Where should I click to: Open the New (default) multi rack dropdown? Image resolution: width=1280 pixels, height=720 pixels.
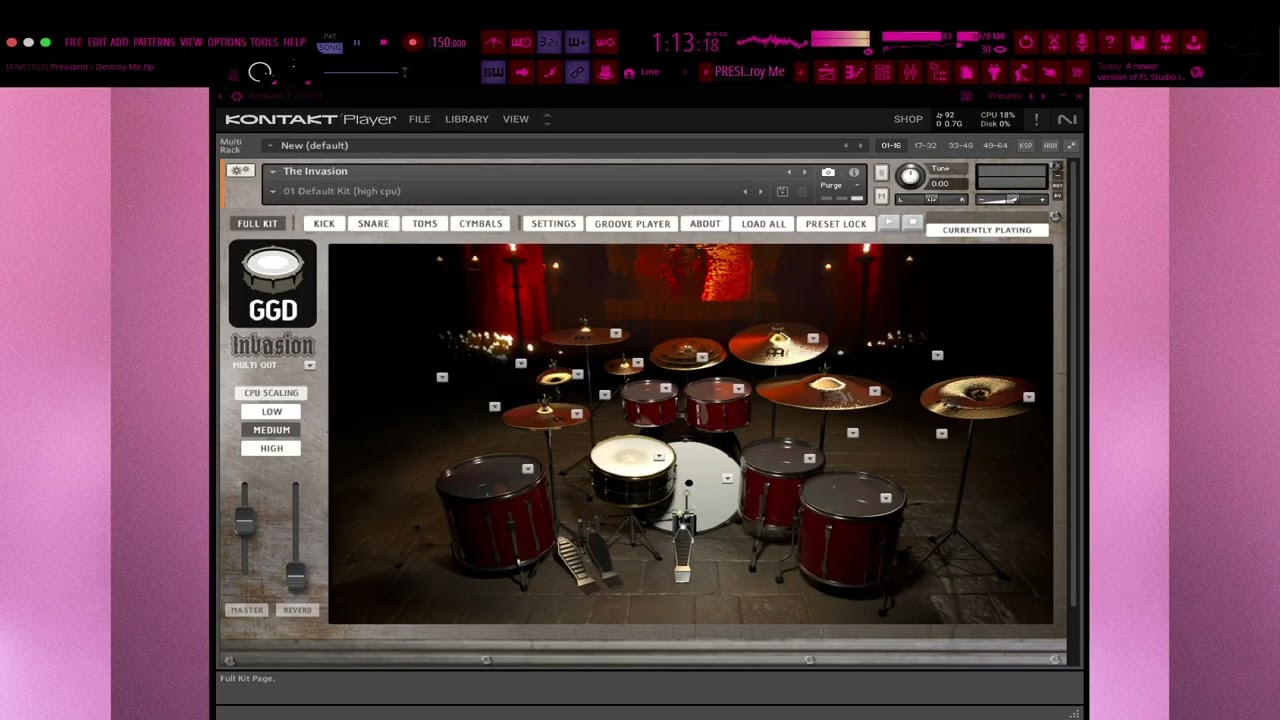click(270, 146)
